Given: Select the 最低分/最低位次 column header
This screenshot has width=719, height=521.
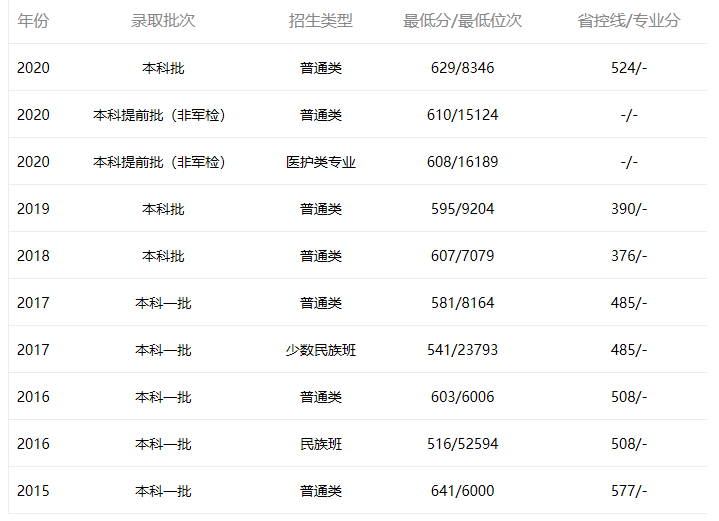Looking at the screenshot, I should tap(462, 21).
